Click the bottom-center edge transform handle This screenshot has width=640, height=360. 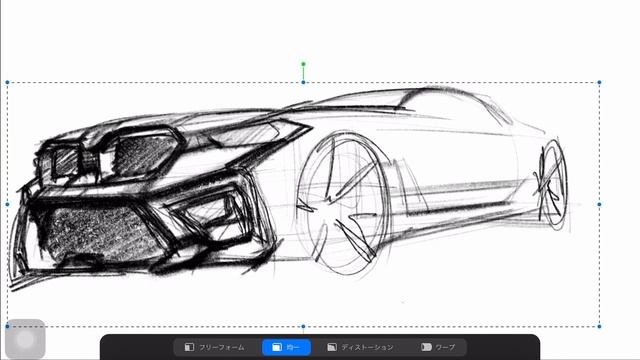pyautogui.click(x=303, y=327)
